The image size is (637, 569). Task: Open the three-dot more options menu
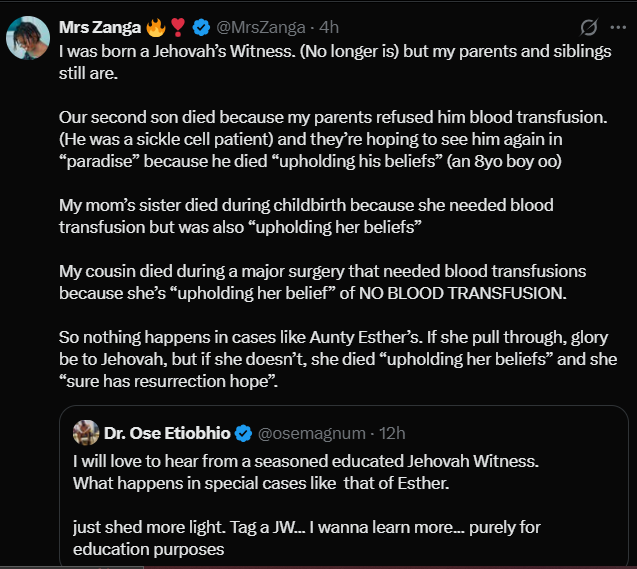[x=617, y=26]
